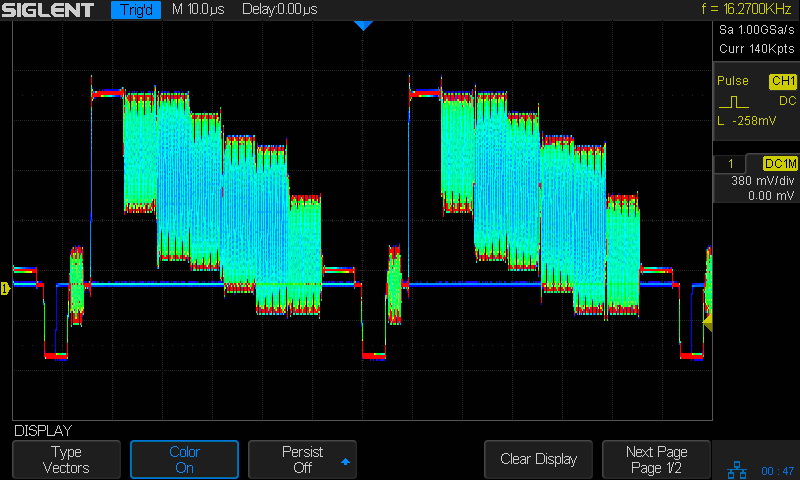This screenshot has width=800, height=480.
Task: Click the pulse trigger waveform icon
Action: click(x=733, y=101)
